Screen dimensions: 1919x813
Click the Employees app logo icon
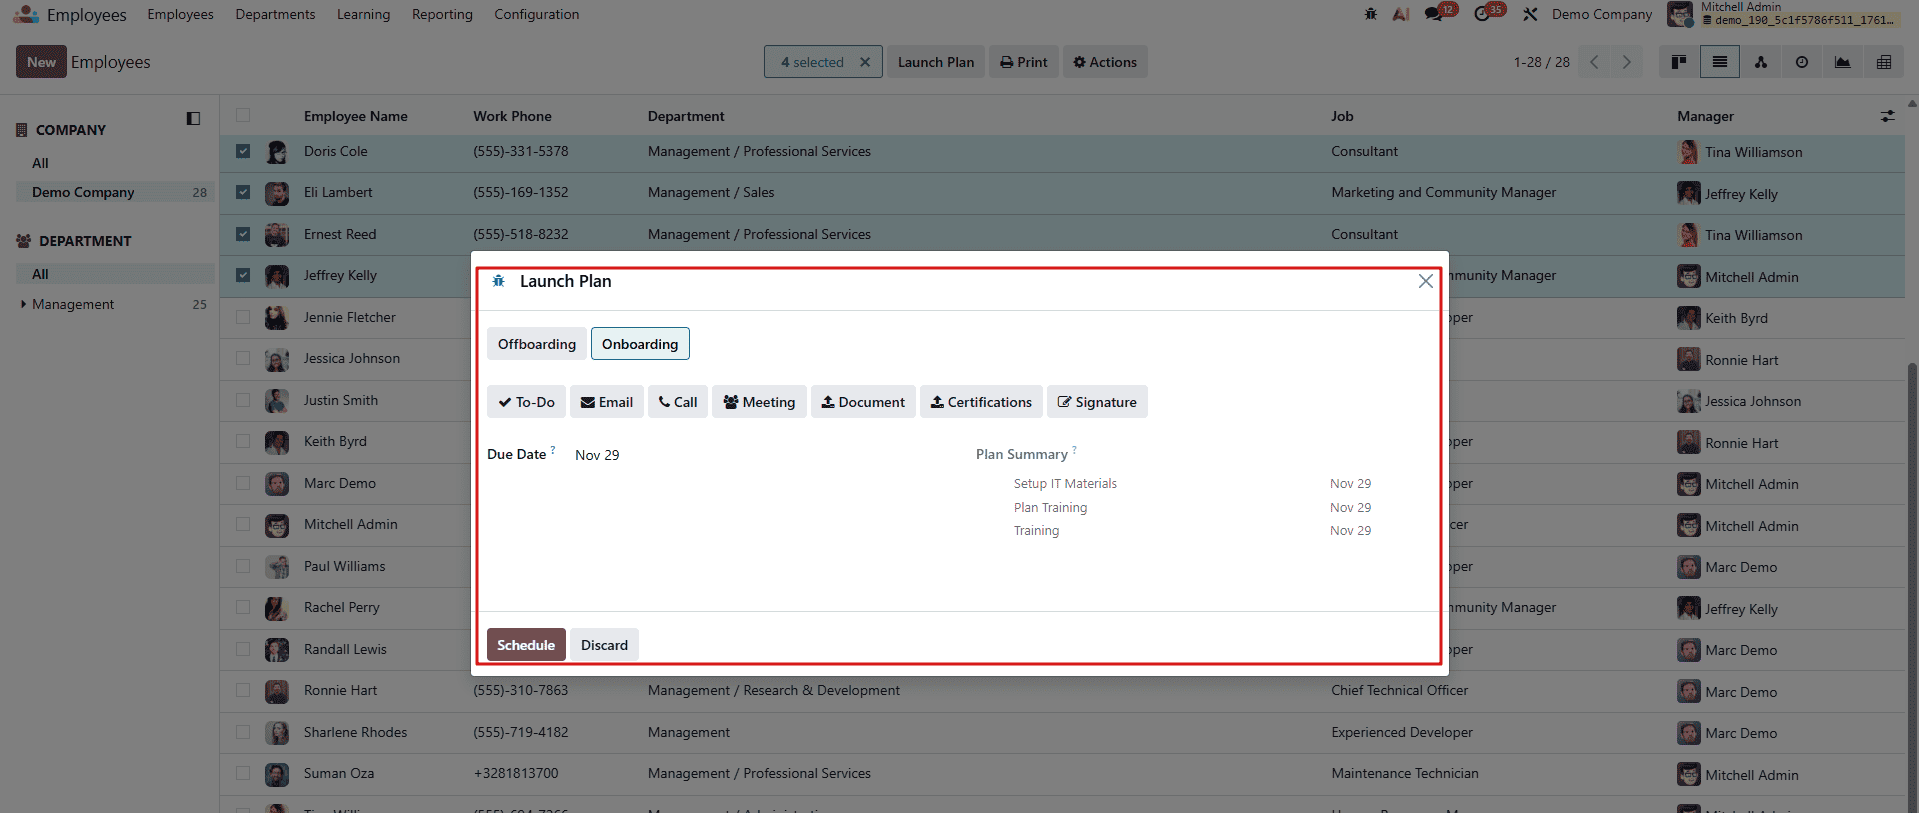(26, 14)
